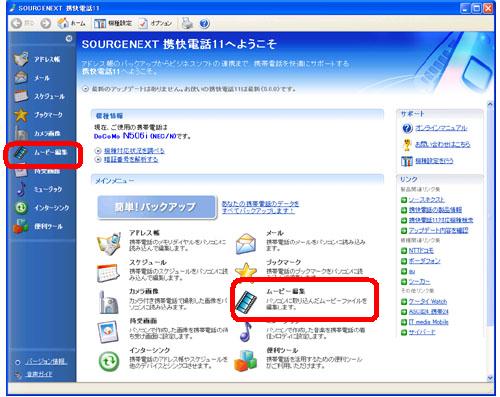The height and width of the screenshot is (397, 500).
Task: Select 待受画面 in the left sidebar
Action: [x=38, y=171]
